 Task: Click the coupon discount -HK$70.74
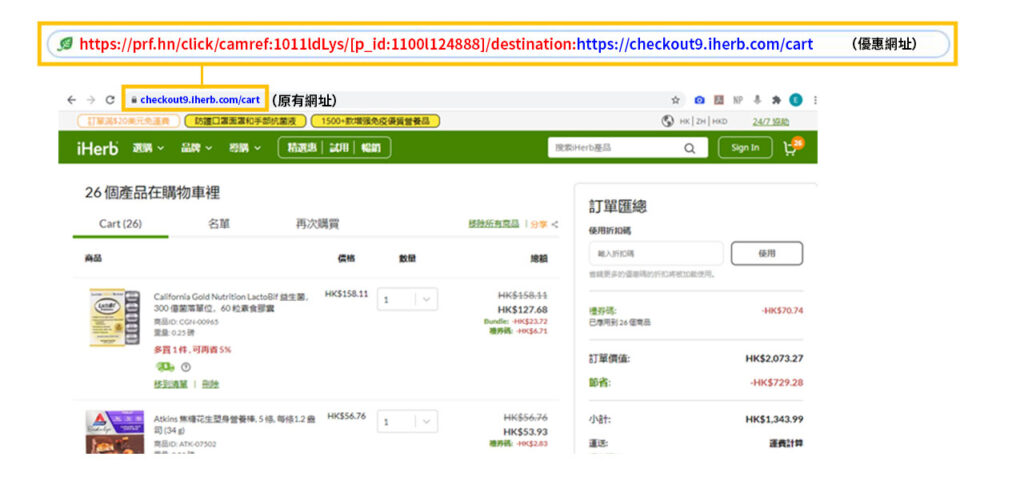tap(782, 311)
